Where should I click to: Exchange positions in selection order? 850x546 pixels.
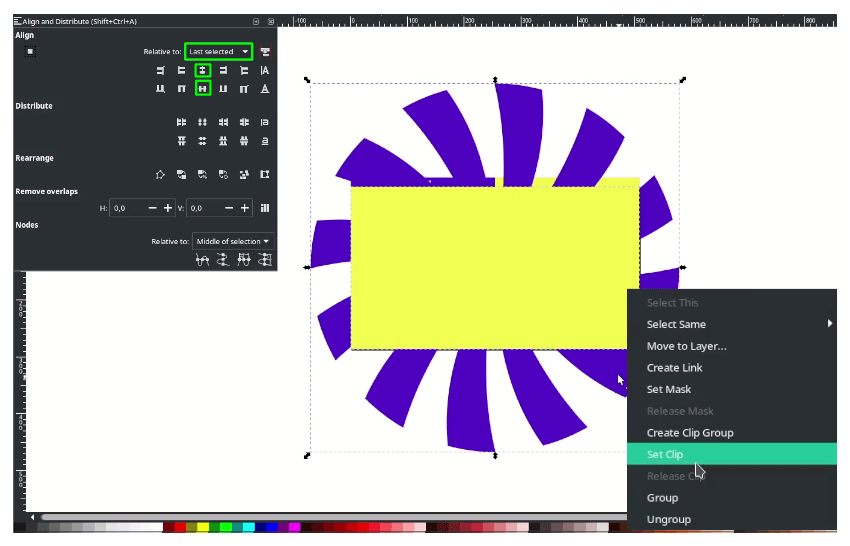tap(182, 175)
